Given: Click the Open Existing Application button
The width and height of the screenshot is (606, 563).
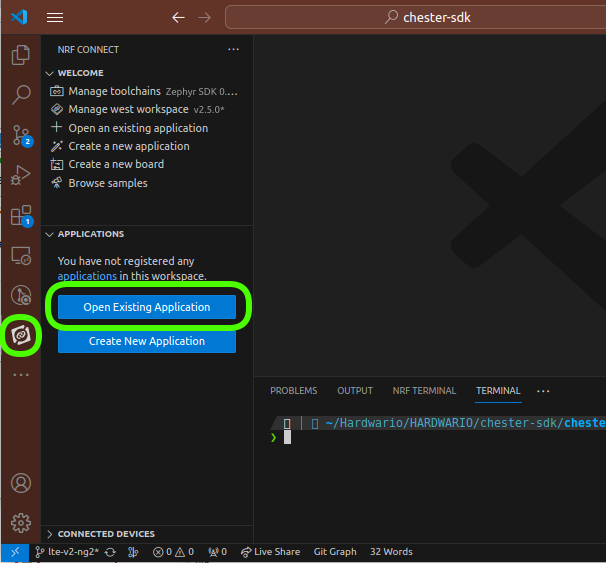Looking at the screenshot, I should click(x=147, y=307).
